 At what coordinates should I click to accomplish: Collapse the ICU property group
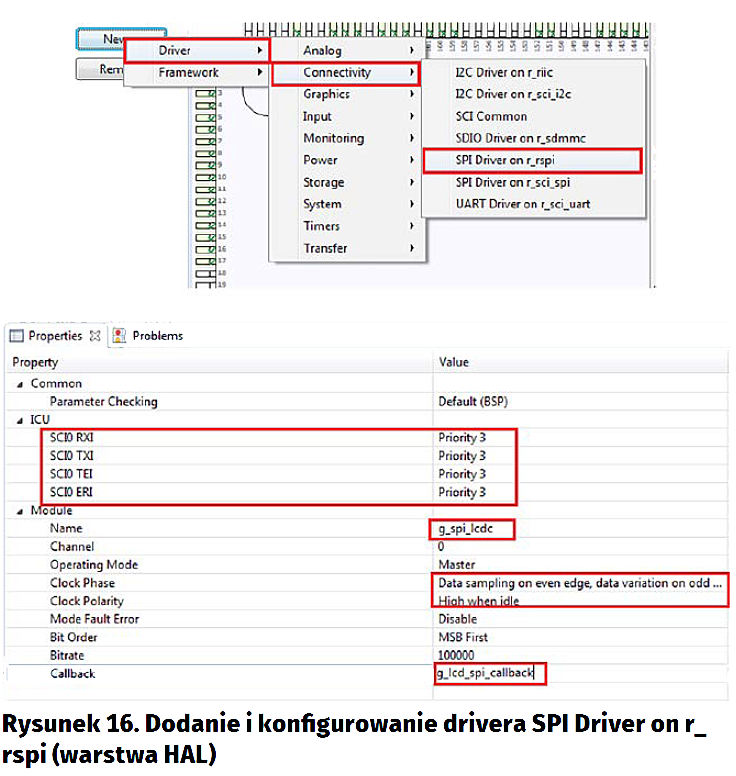[20, 420]
